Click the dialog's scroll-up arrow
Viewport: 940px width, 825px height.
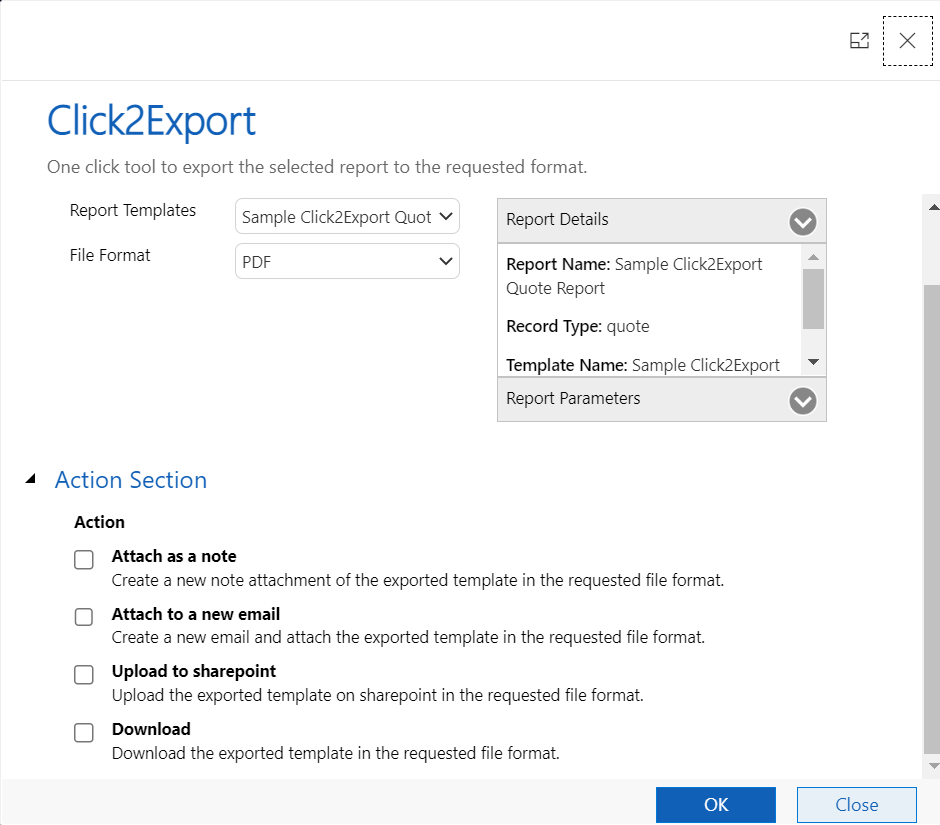click(x=933, y=207)
